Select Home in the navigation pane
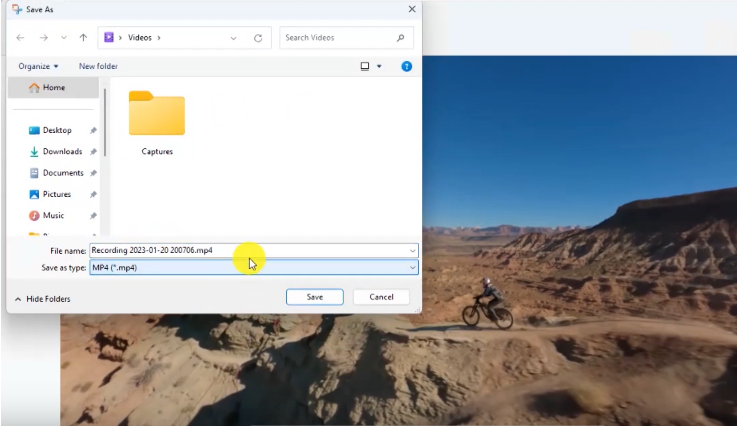The height and width of the screenshot is (426, 737). click(54, 87)
